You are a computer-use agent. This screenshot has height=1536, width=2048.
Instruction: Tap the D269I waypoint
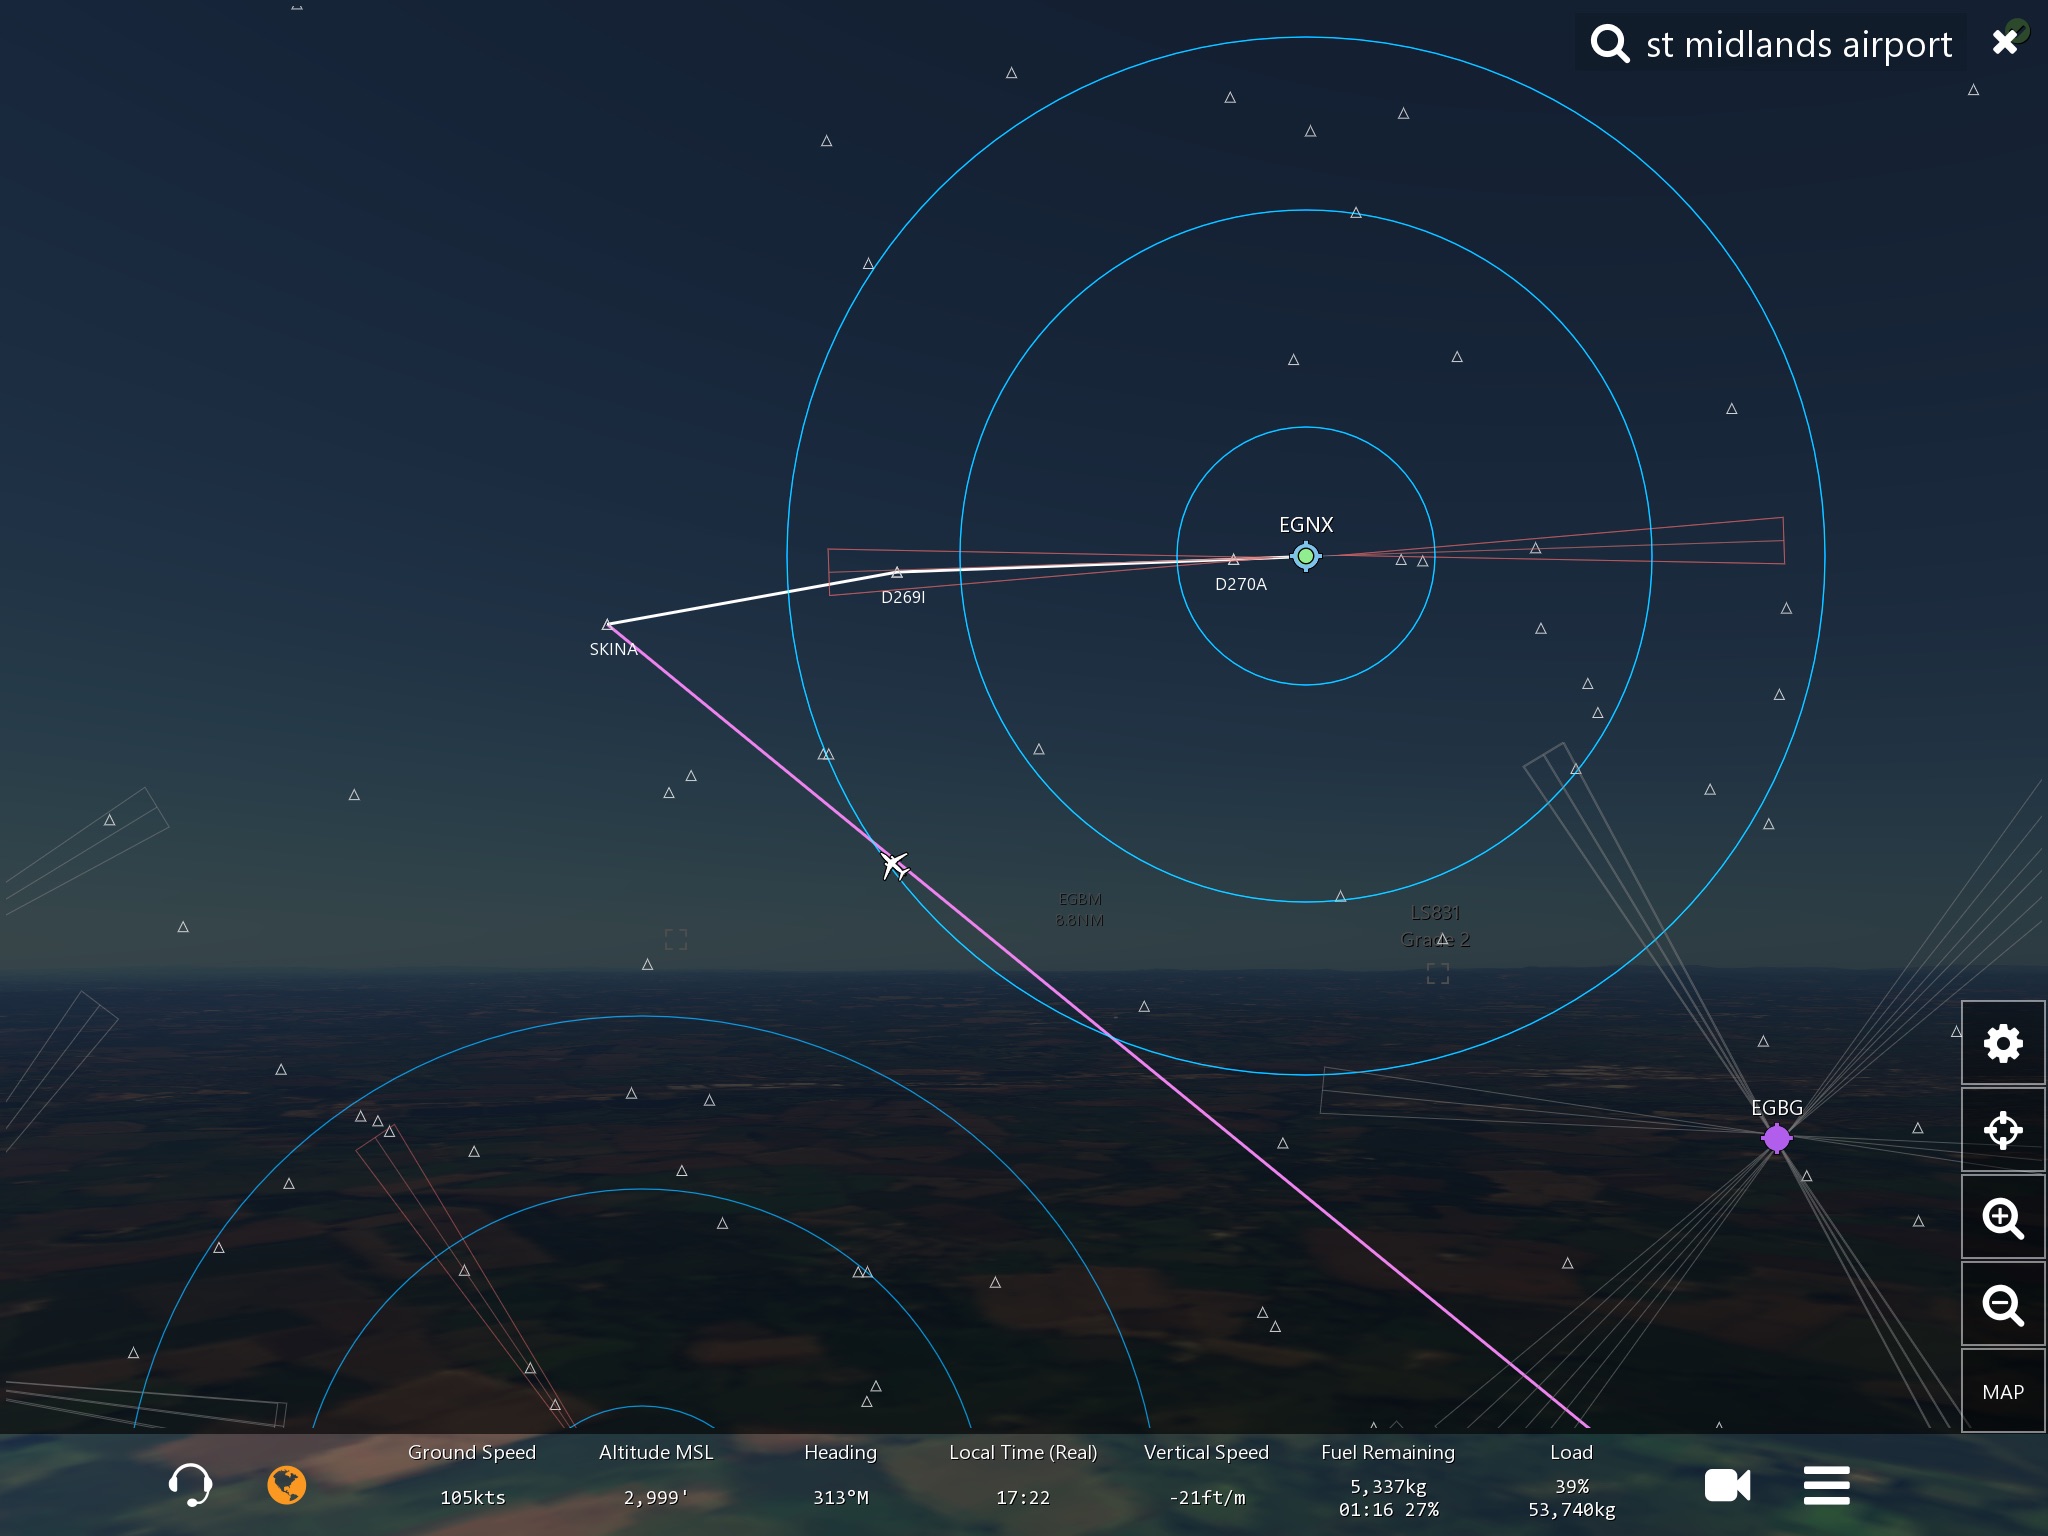coord(897,573)
